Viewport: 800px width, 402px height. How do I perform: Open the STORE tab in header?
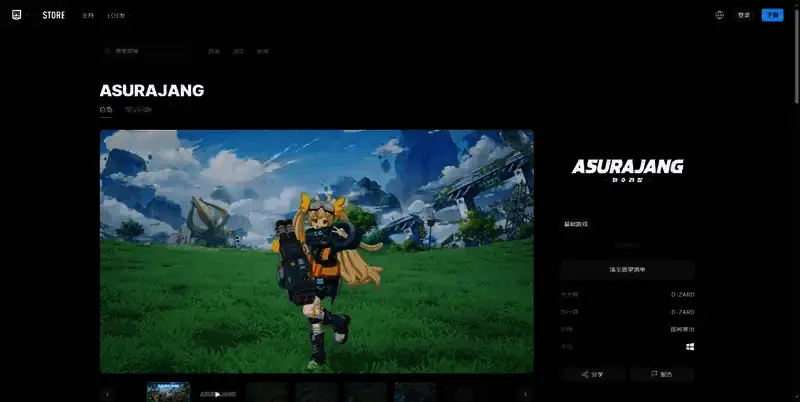(53, 15)
